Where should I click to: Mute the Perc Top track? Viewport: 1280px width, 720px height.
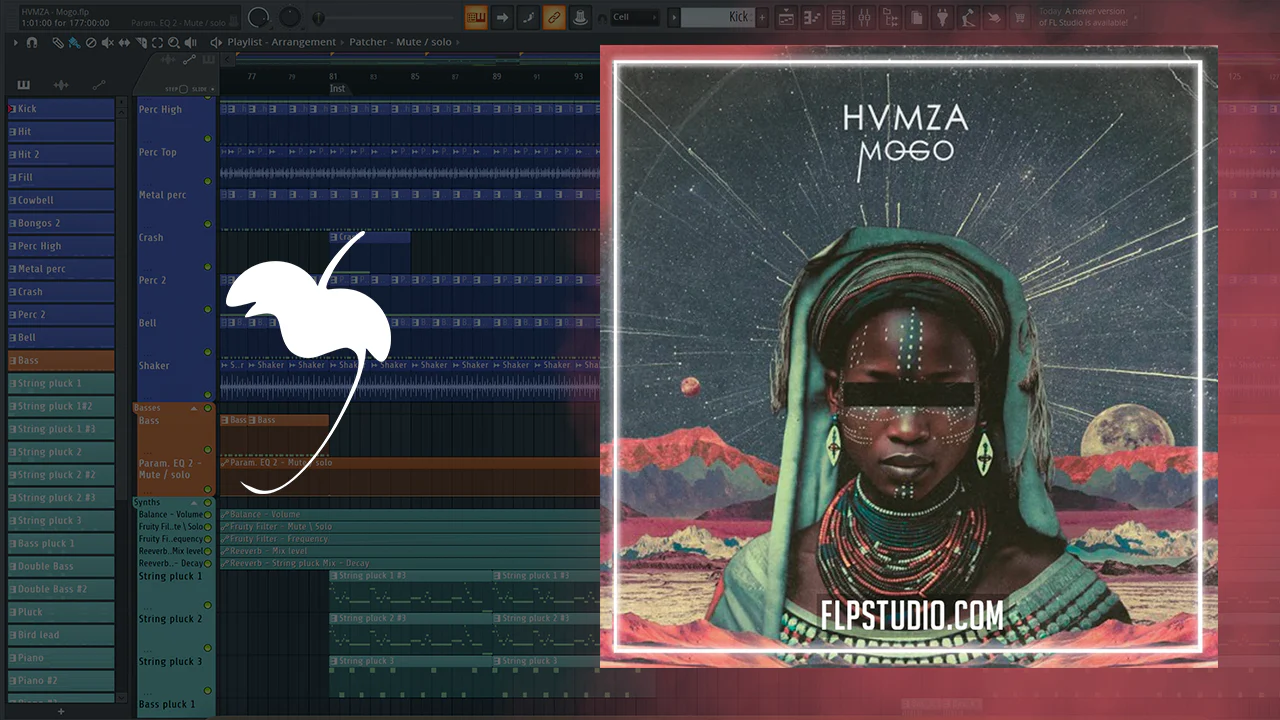pos(208,181)
